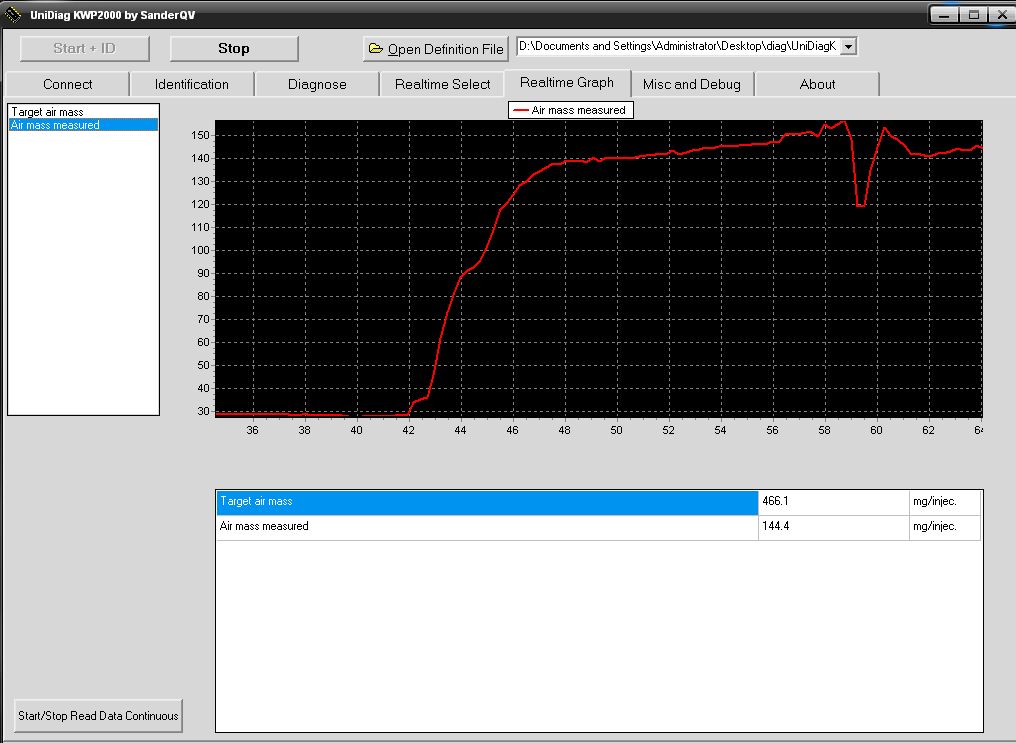Select Target air mass in the list
Image resolution: width=1016 pixels, height=743 pixels.
pos(48,112)
